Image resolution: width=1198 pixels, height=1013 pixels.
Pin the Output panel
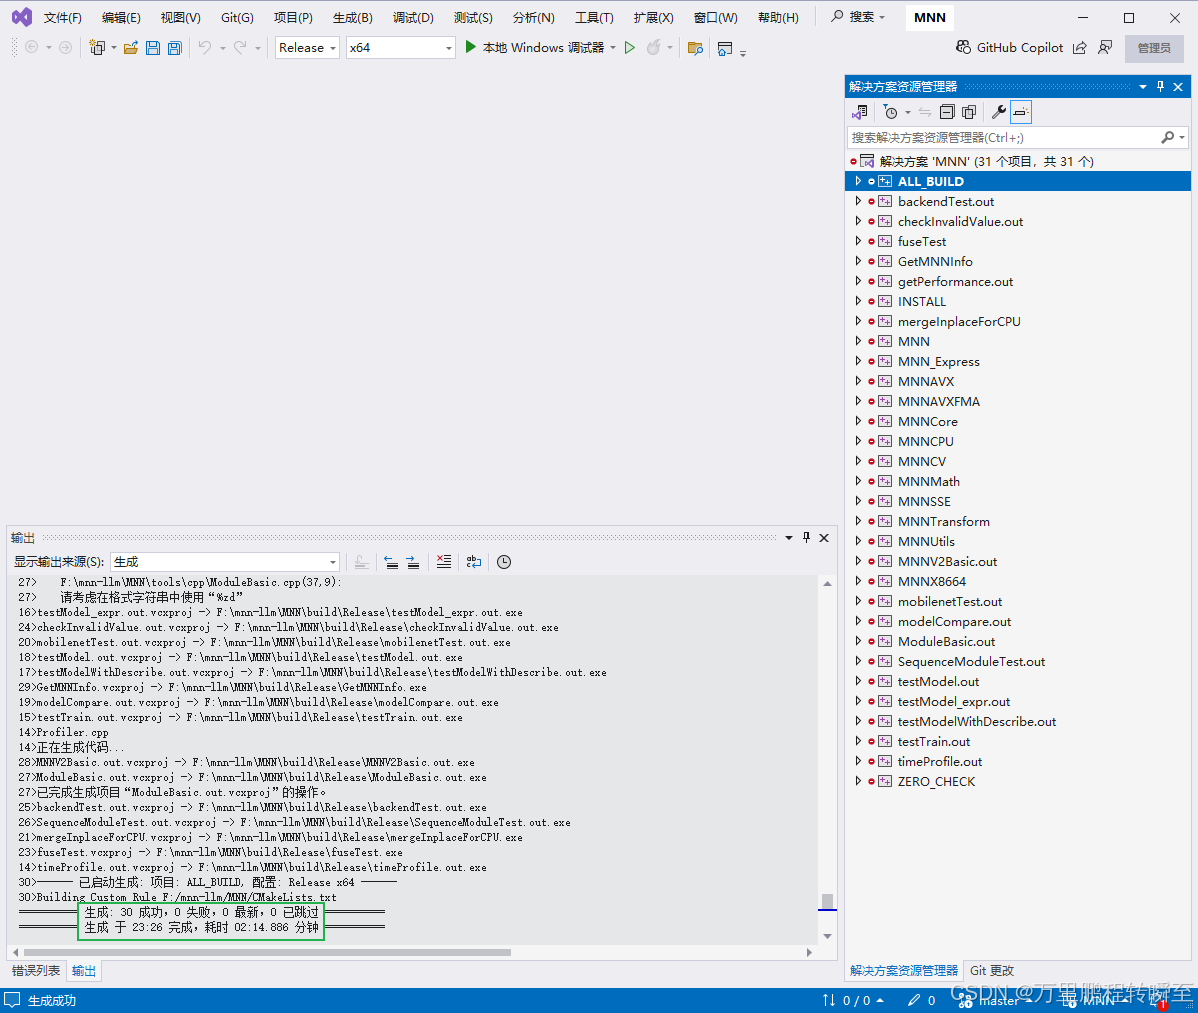click(806, 538)
